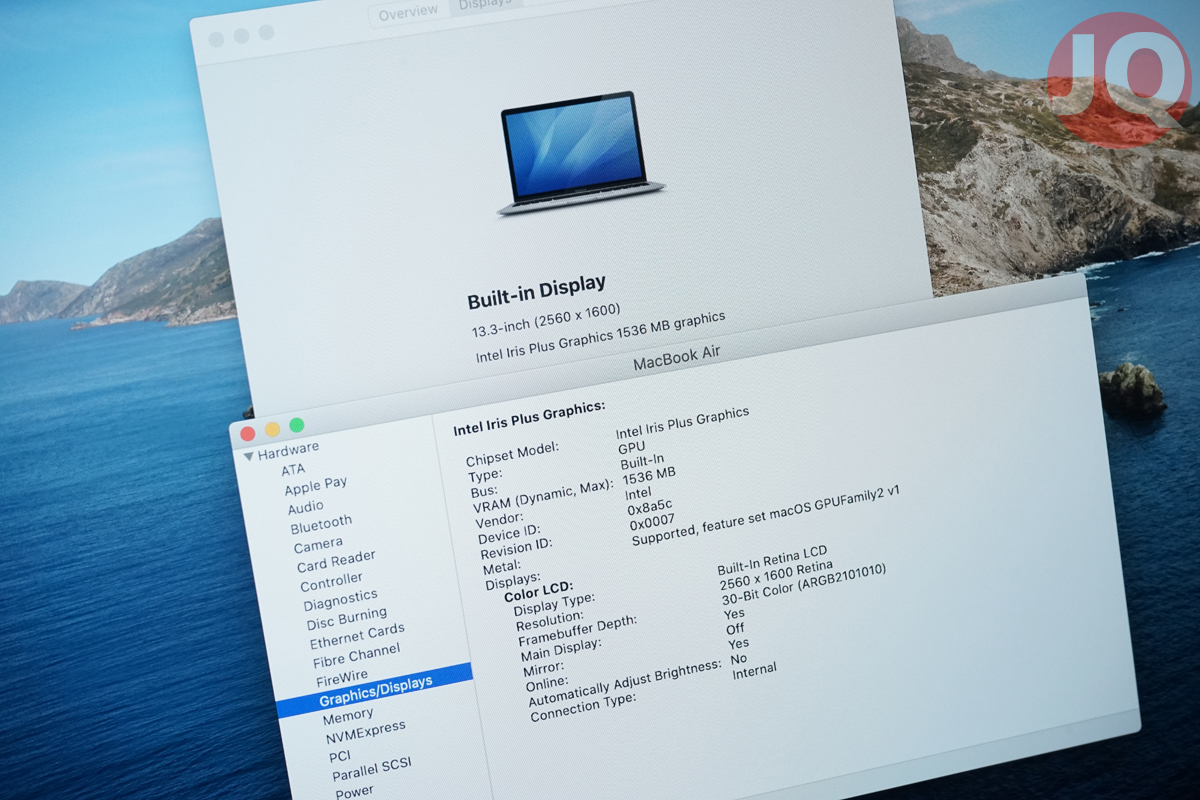Screen dimensions: 1200x800
Task: Select Camera in the sidebar
Action: click(x=318, y=545)
